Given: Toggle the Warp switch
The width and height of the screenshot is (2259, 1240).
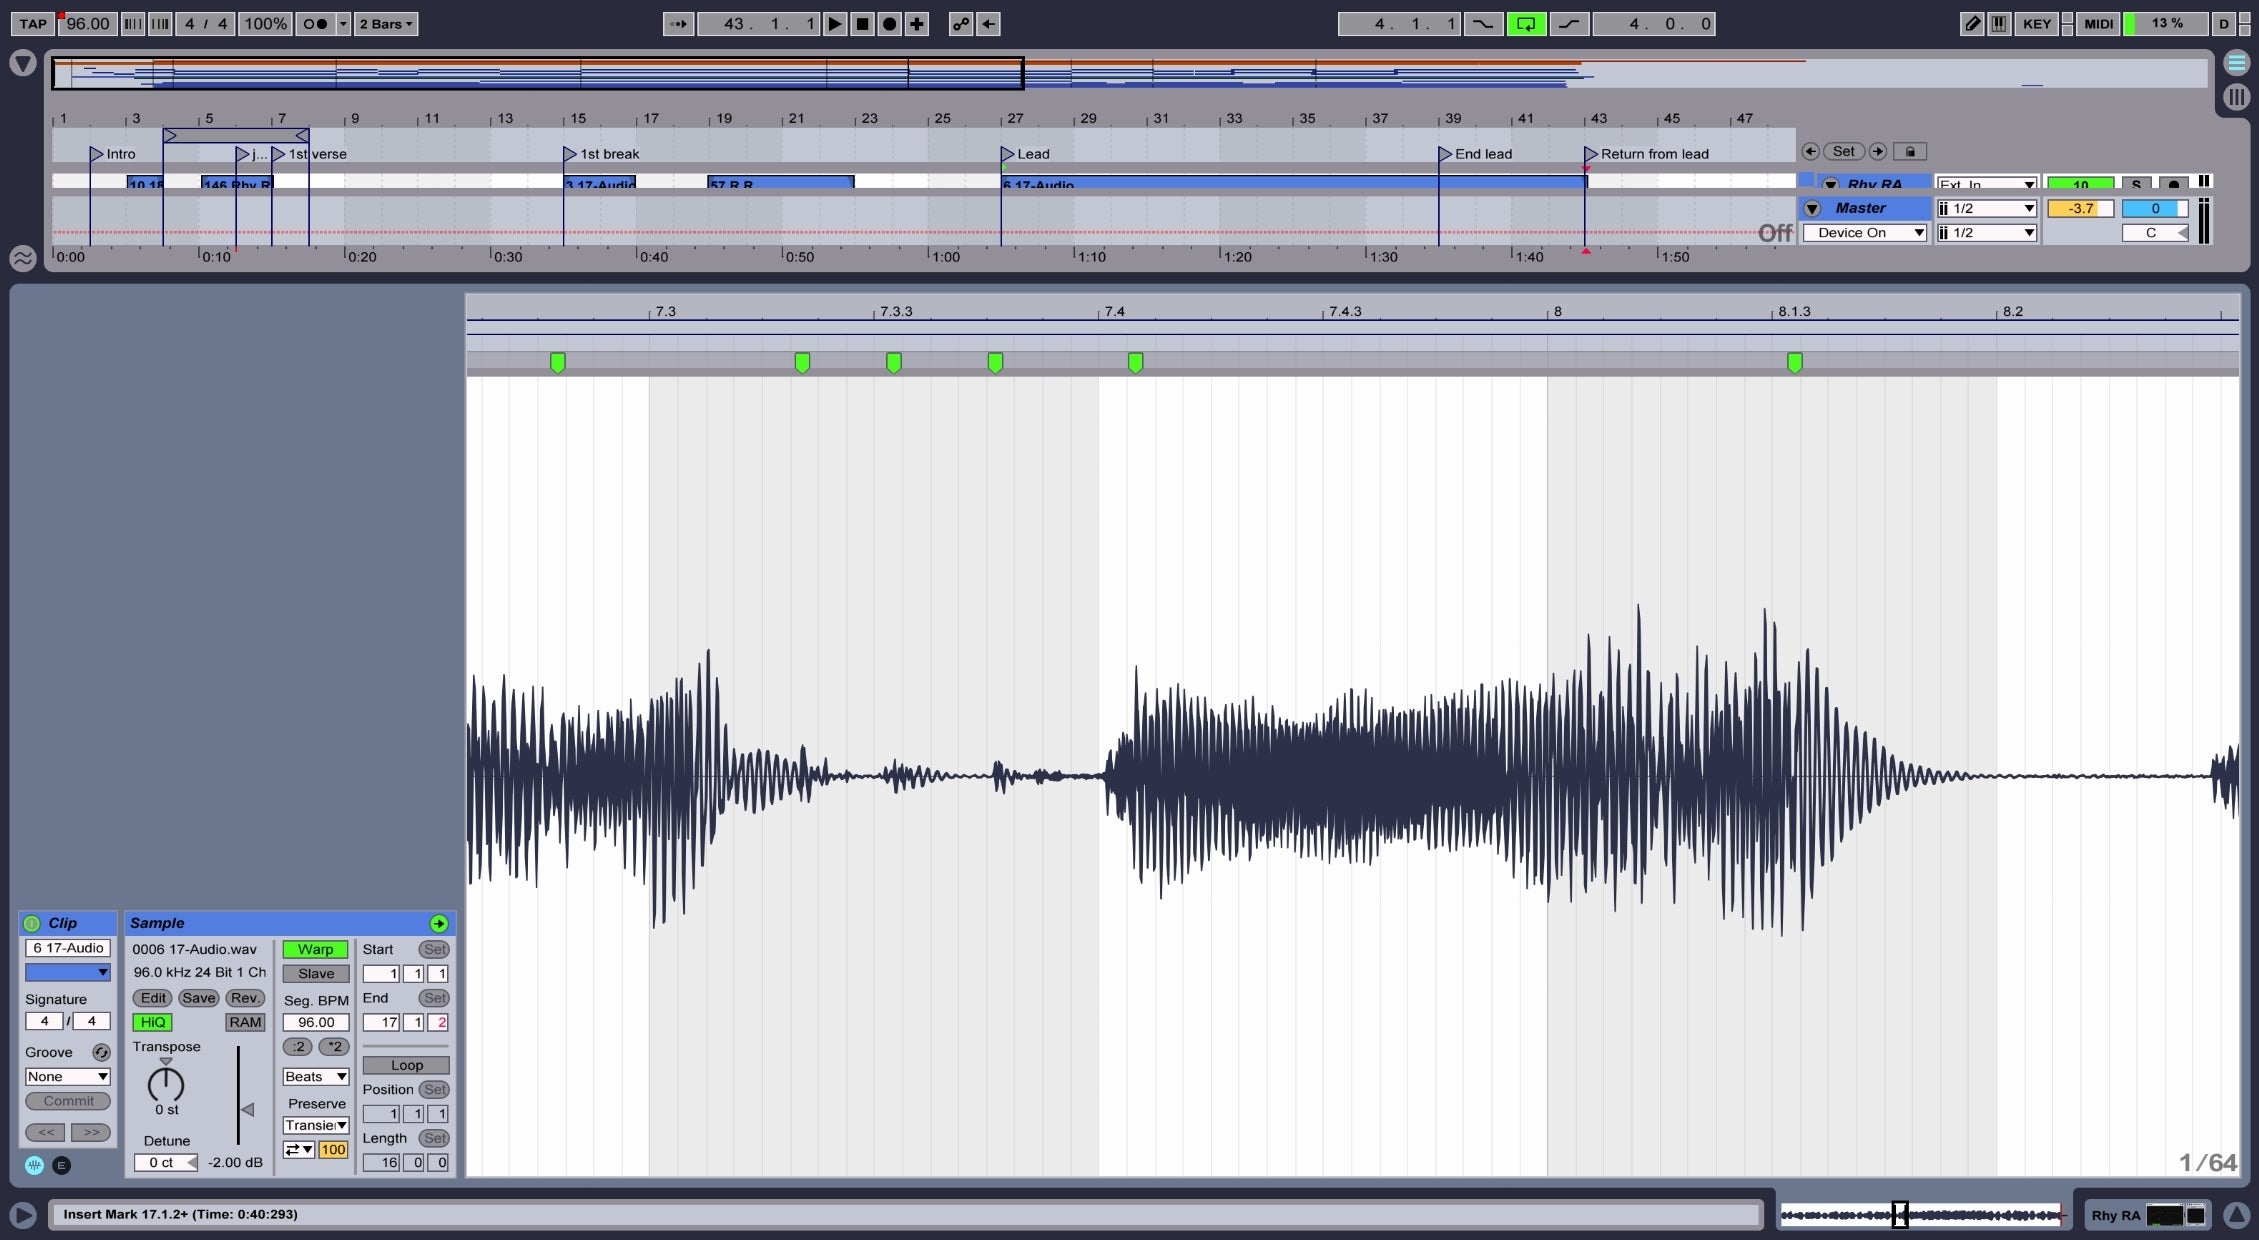Looking at the screenshot, I should coord(315,949).
